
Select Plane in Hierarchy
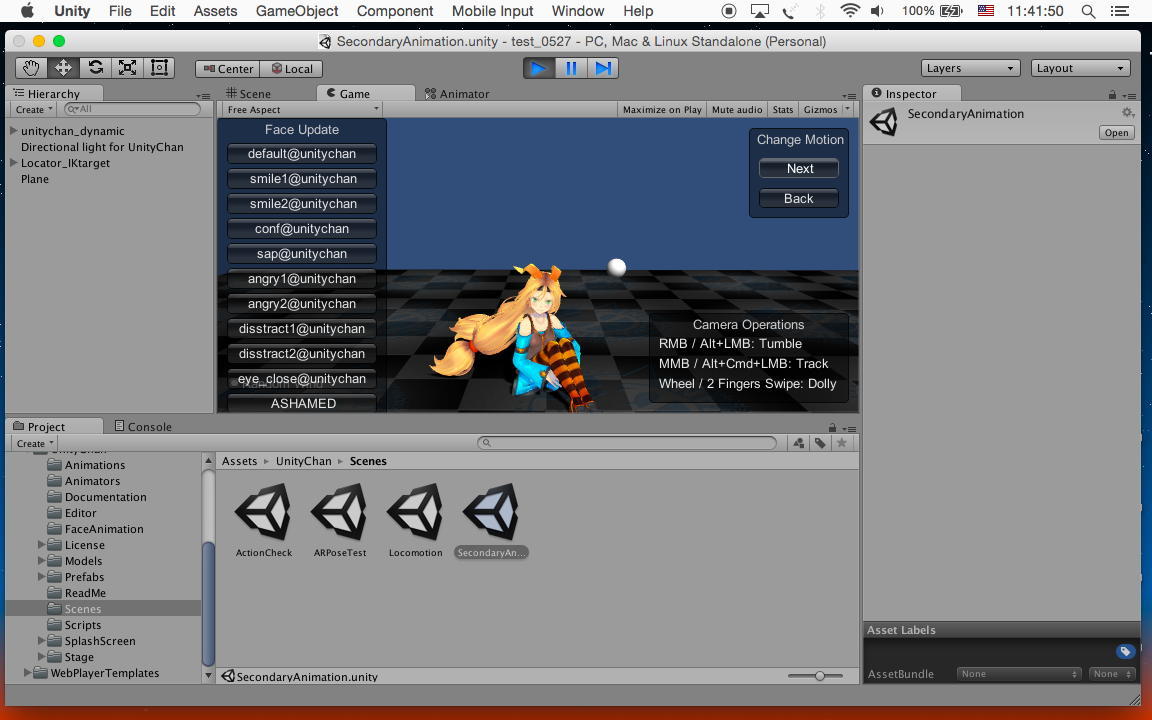point(35,179)
